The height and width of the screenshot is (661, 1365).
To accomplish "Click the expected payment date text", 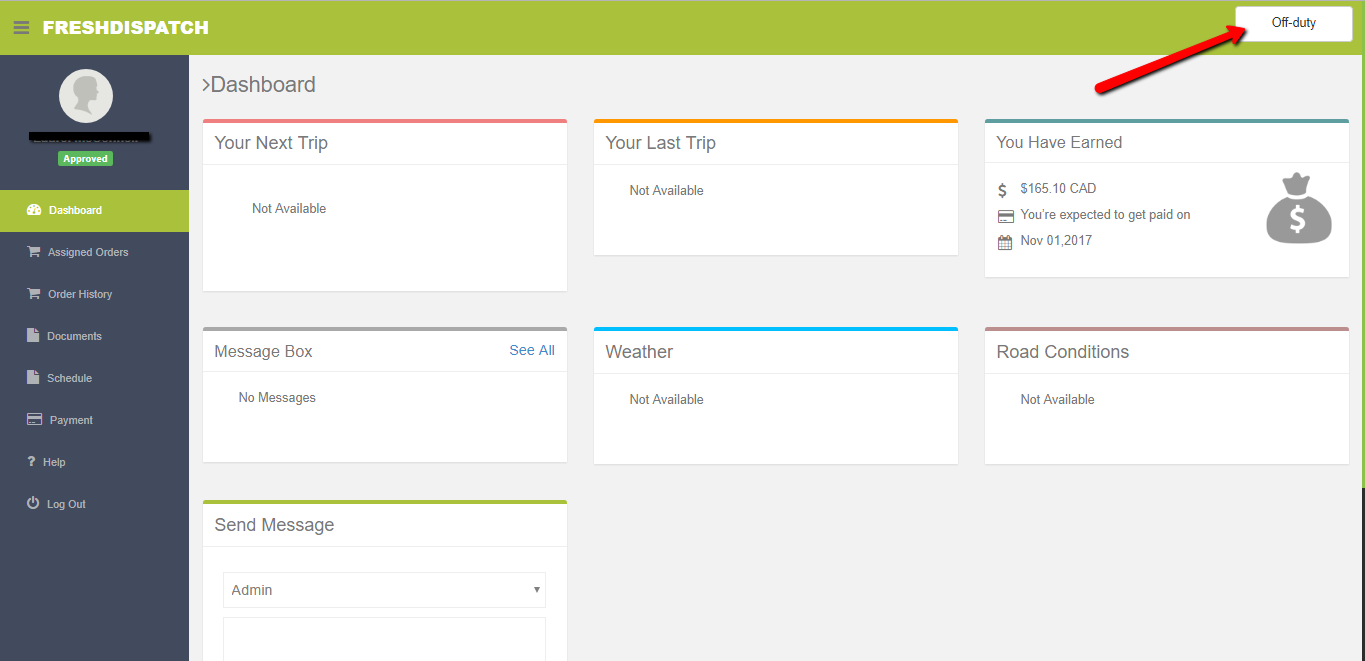I will point(1105,214).
